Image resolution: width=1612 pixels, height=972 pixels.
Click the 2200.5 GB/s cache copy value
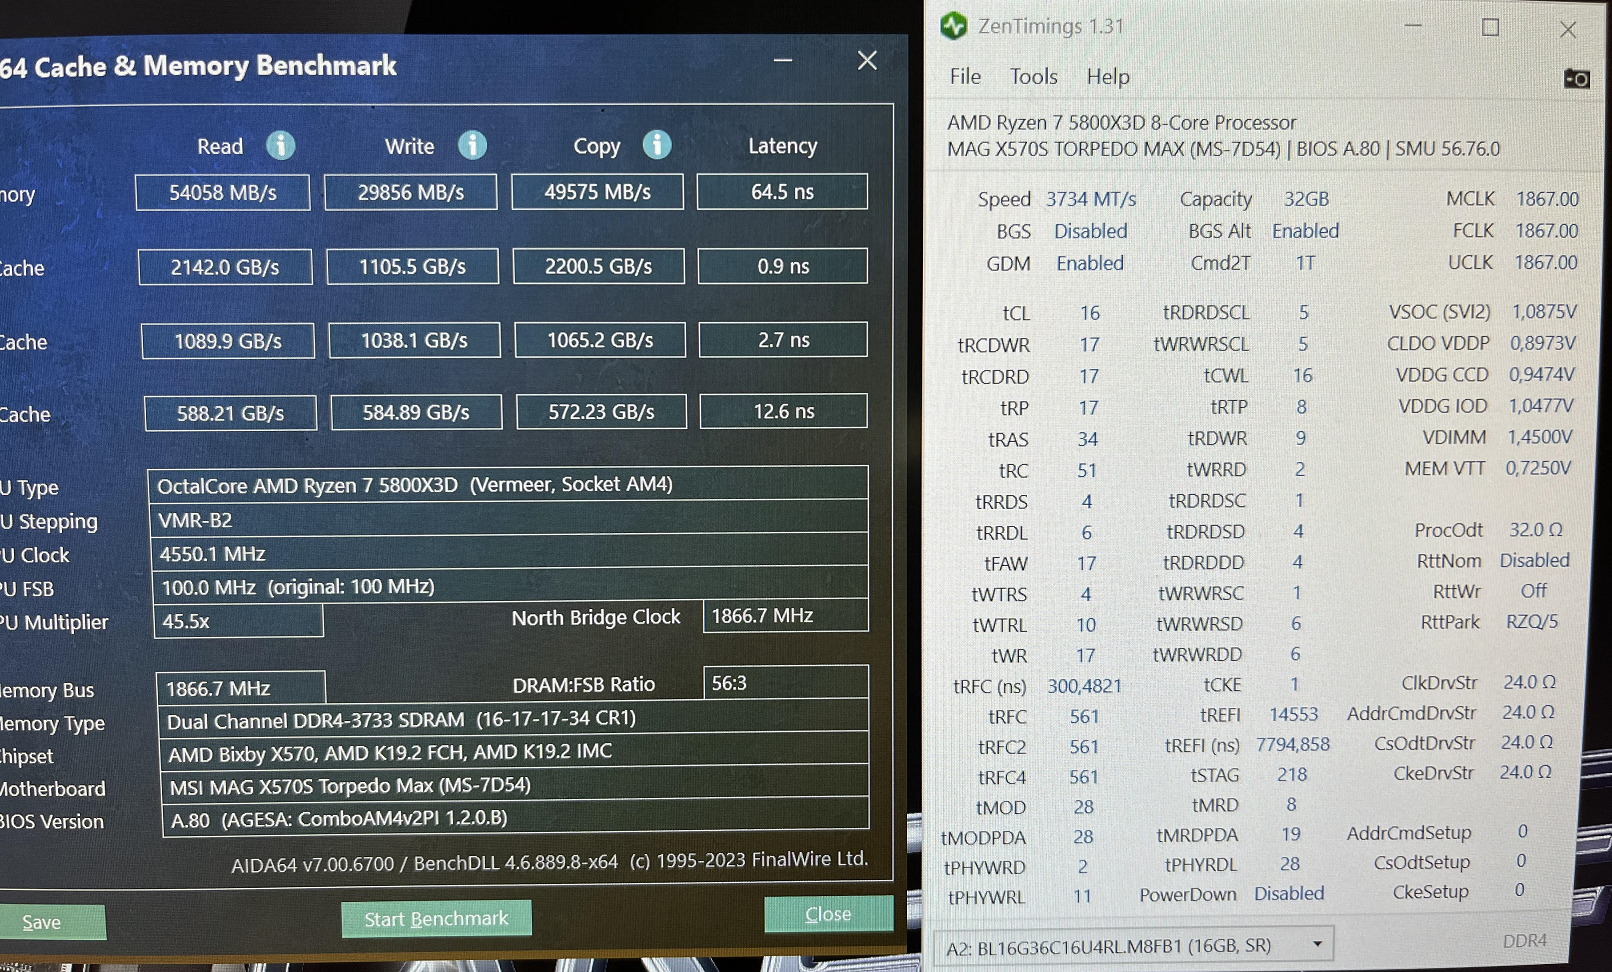tap(598, 266)
